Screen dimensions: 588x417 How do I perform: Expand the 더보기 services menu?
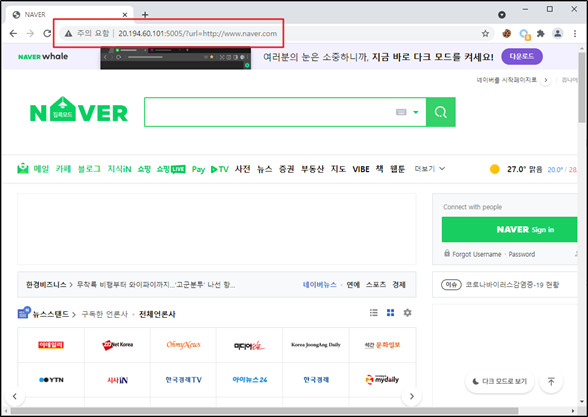[430, 169]
